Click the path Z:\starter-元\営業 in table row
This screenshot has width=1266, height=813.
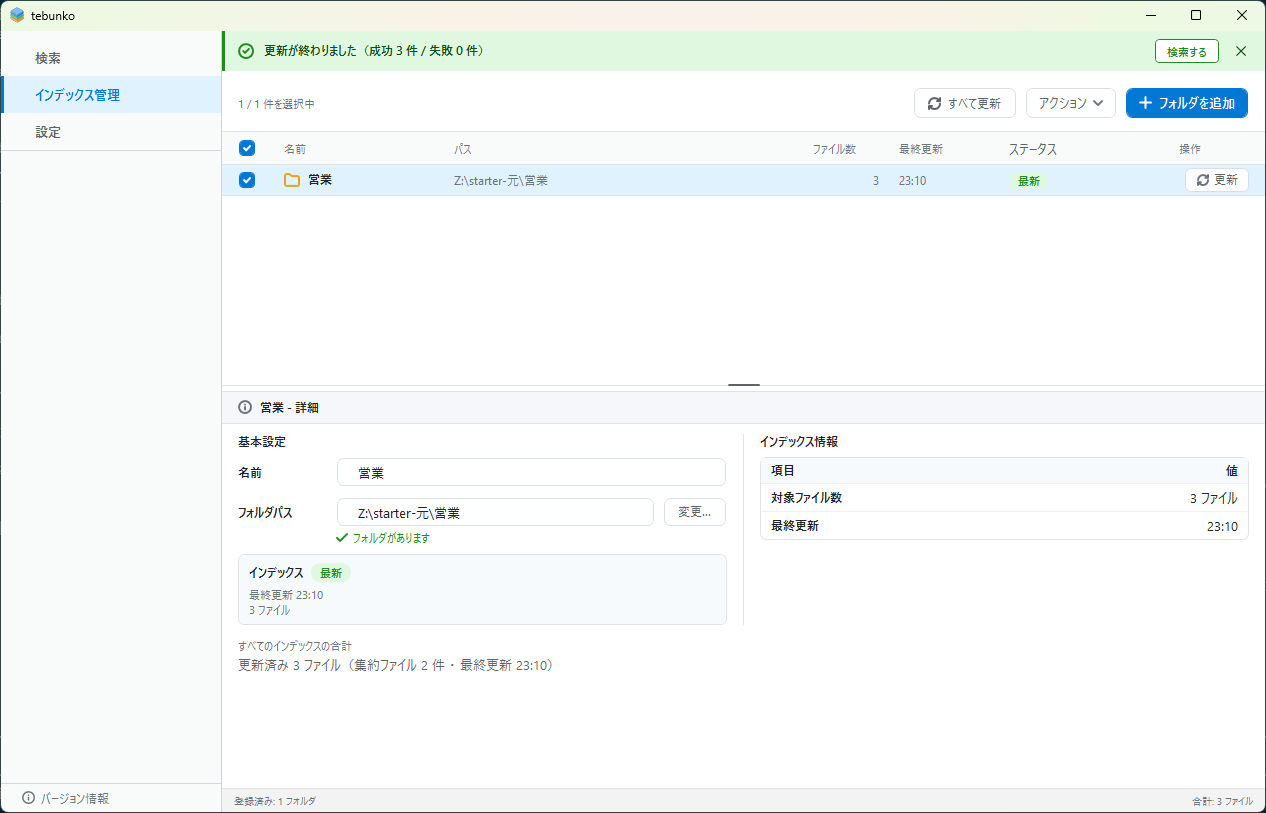(x=501, y=181)
